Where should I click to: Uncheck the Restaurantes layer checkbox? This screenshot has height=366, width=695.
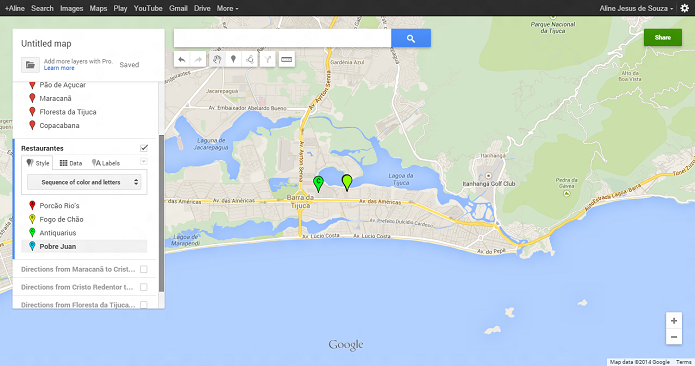click(144, 148)
